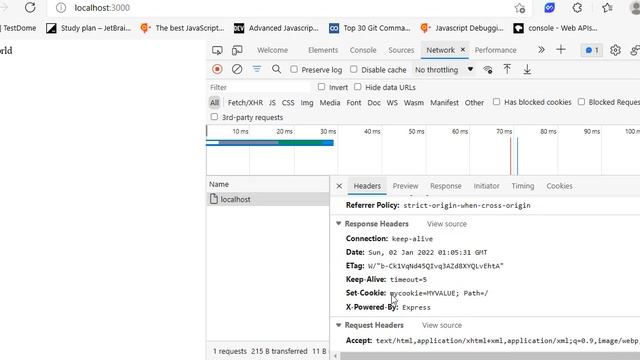Image resolution: width=640 pixels, height=360 pixels.
Task: Export HAR file with download arrow icon
Action: tap(527, 69)
